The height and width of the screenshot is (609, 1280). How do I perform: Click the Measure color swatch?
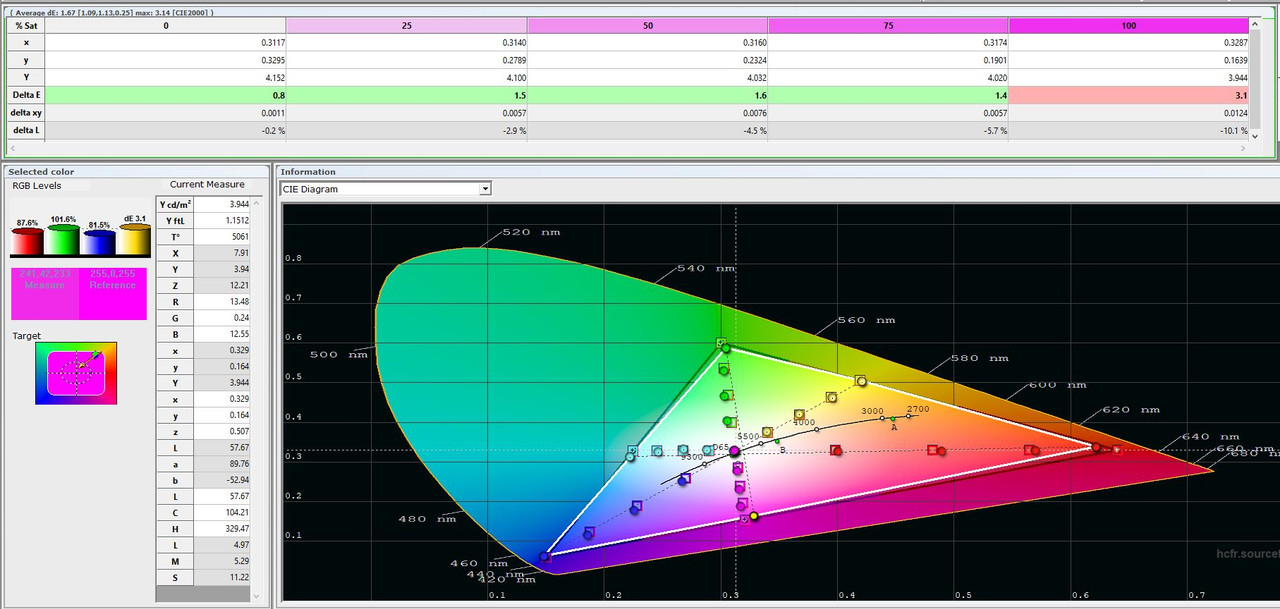[x=45, y=293]
